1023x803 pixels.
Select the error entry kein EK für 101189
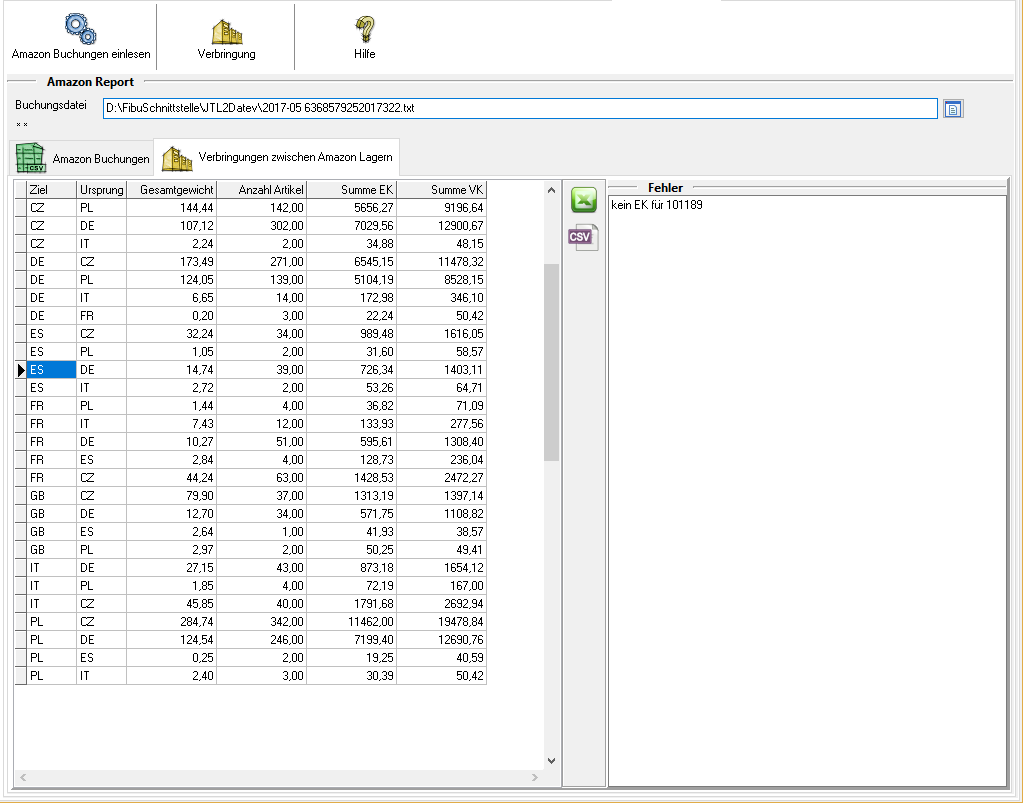pos(656,206)
